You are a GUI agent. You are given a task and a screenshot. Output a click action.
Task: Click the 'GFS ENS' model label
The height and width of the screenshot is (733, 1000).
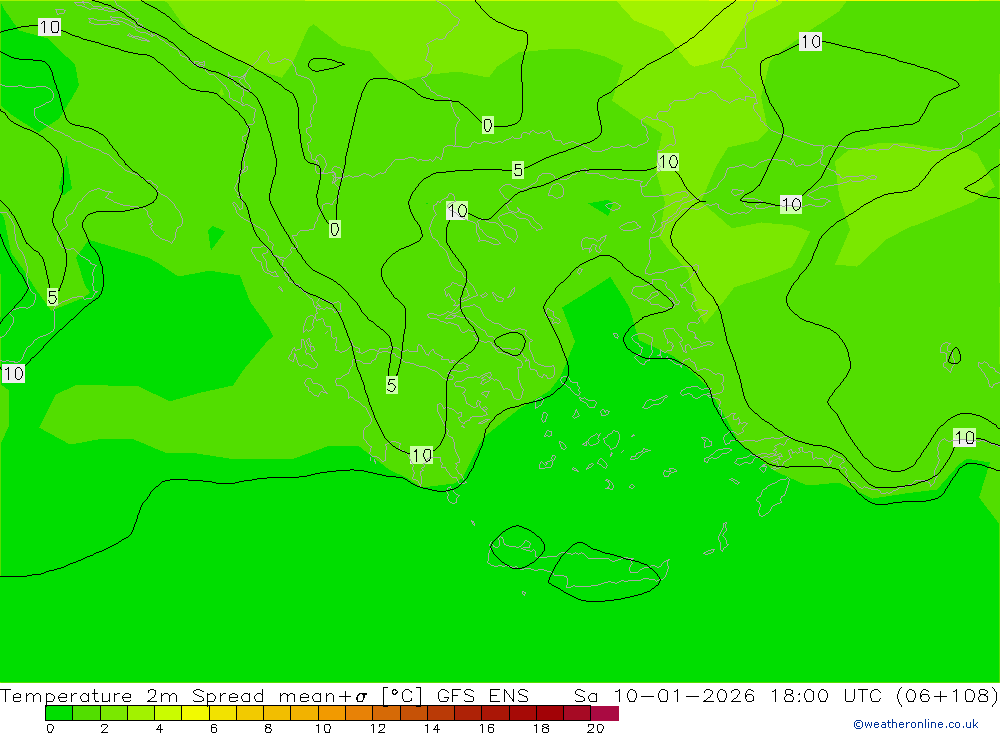pos(483,695)
